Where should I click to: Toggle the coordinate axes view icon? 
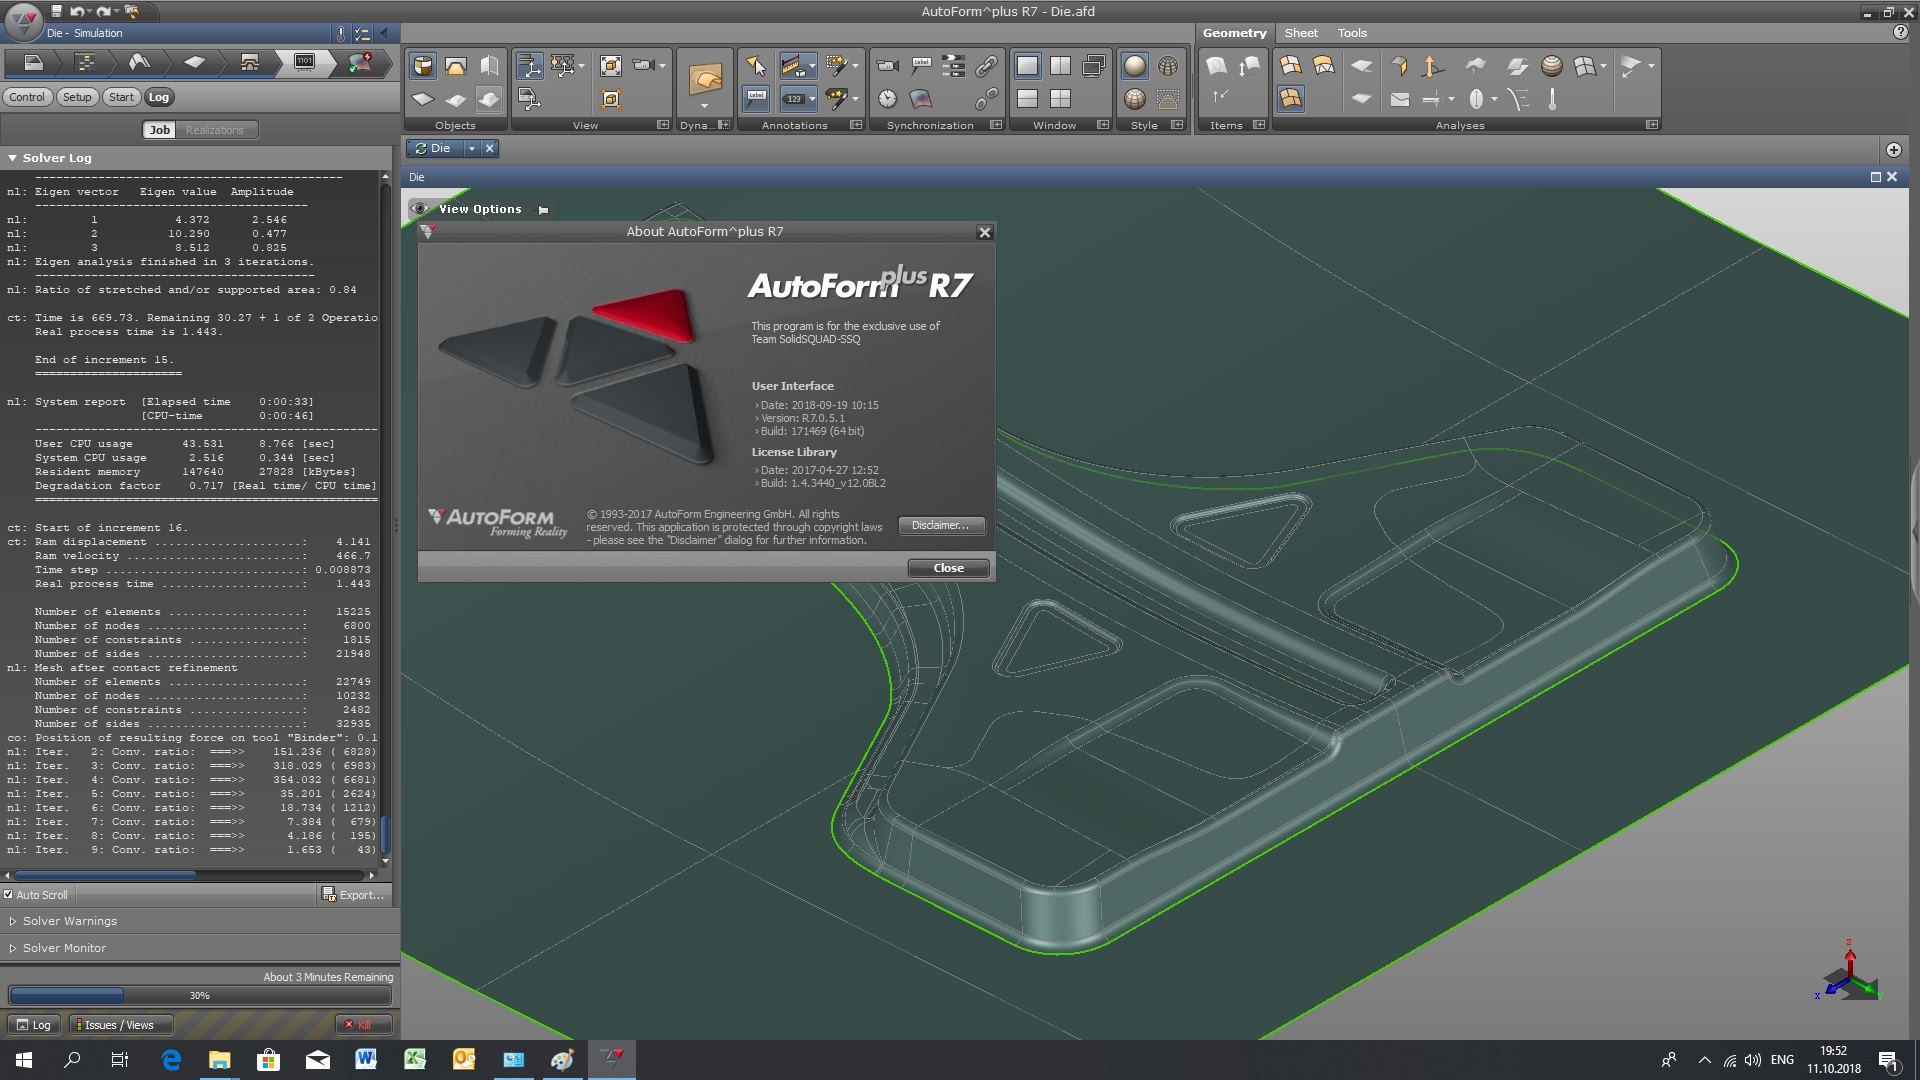tap(529, 66)
